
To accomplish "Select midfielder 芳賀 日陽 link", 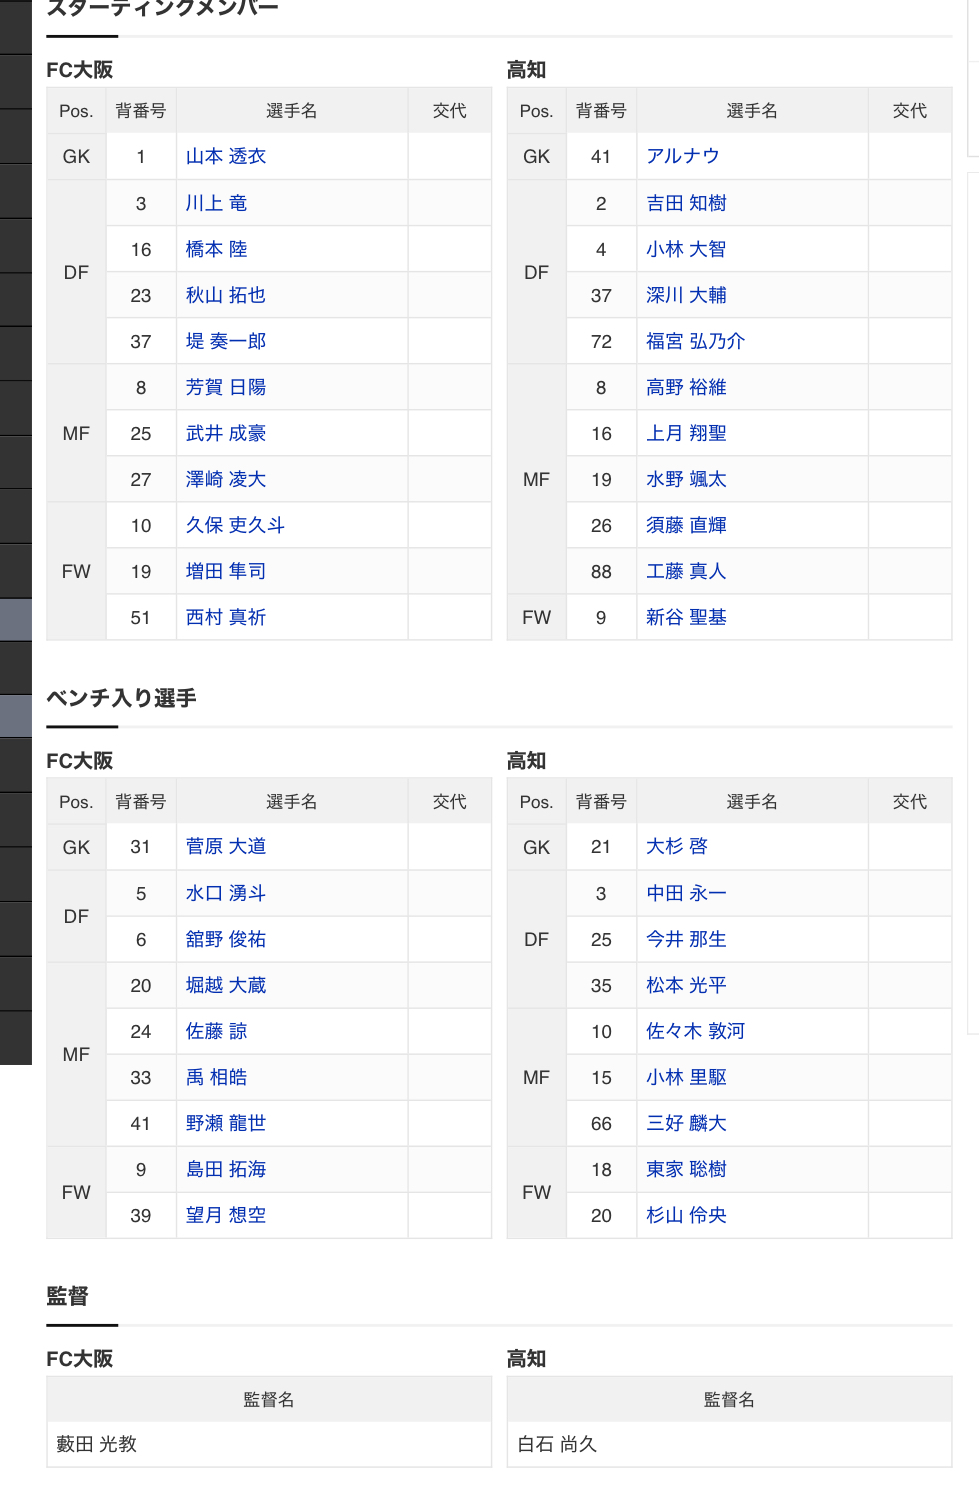I will click(226, 387).
